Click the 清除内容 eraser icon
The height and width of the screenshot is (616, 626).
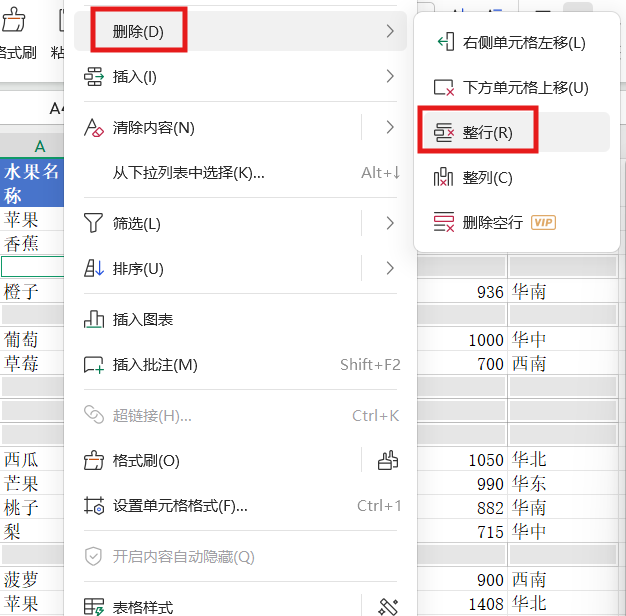tap(94, 128)
